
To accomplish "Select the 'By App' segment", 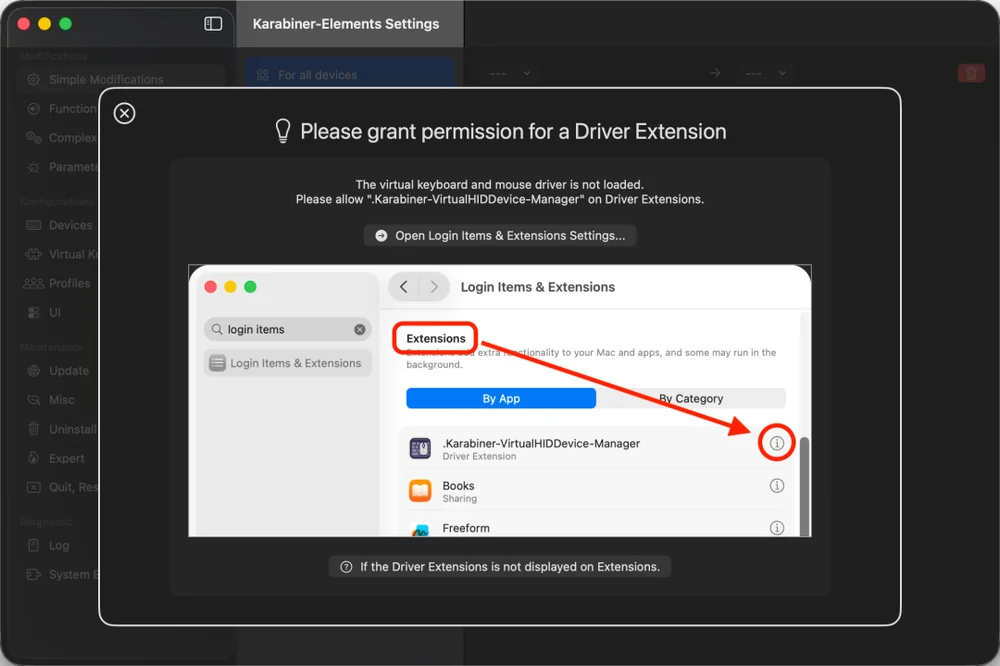I will [x=501, y=398].
